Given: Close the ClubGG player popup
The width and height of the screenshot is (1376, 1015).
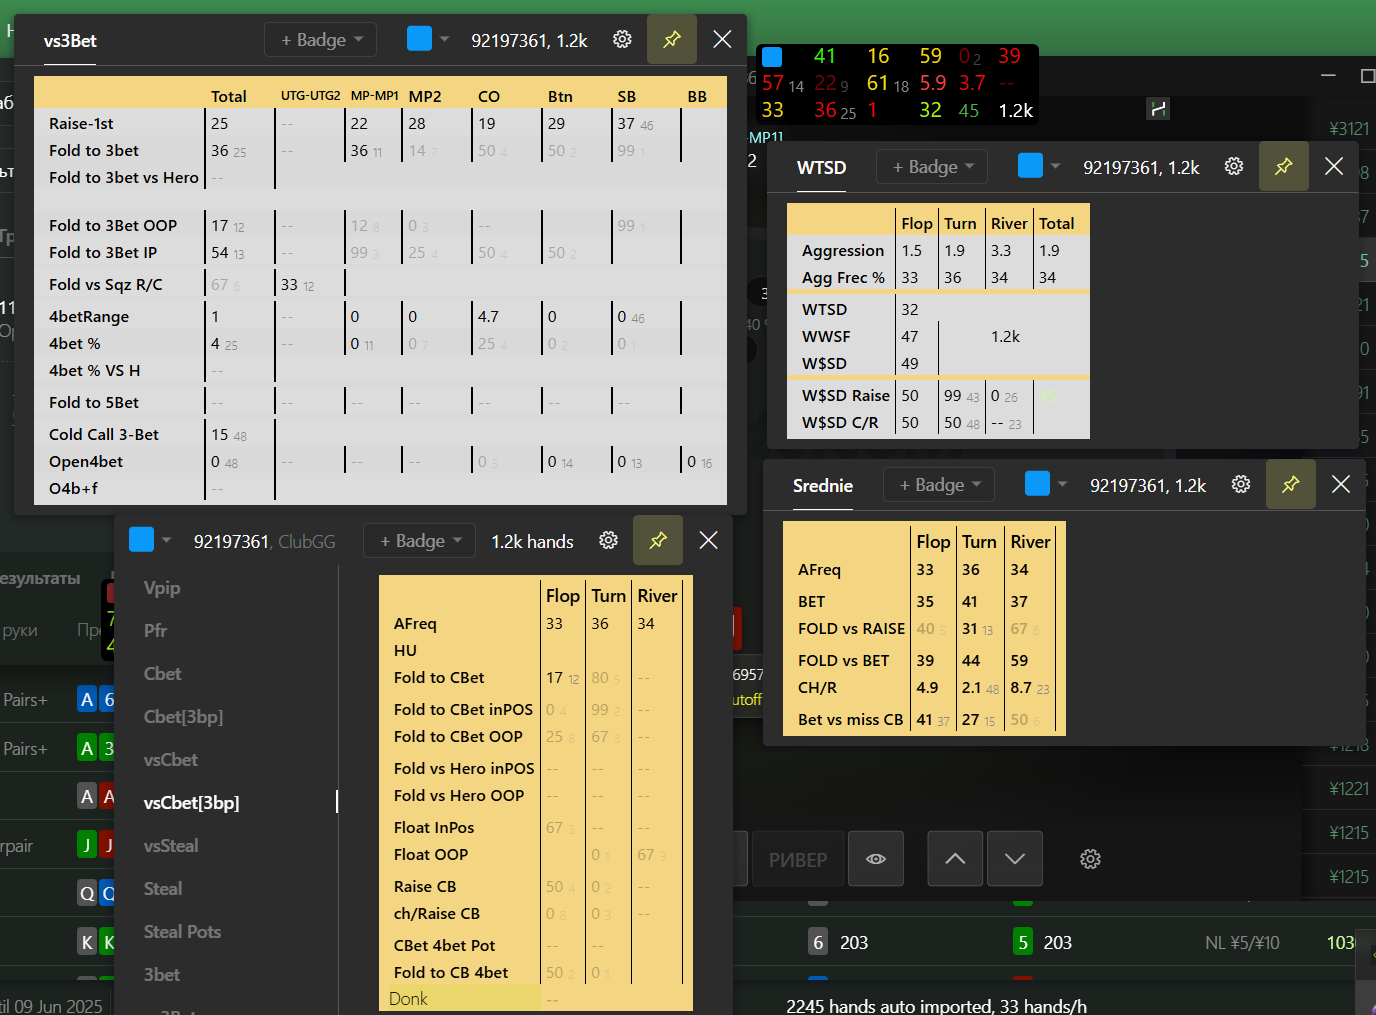Looking at the screenshot, I should point(708,540).
